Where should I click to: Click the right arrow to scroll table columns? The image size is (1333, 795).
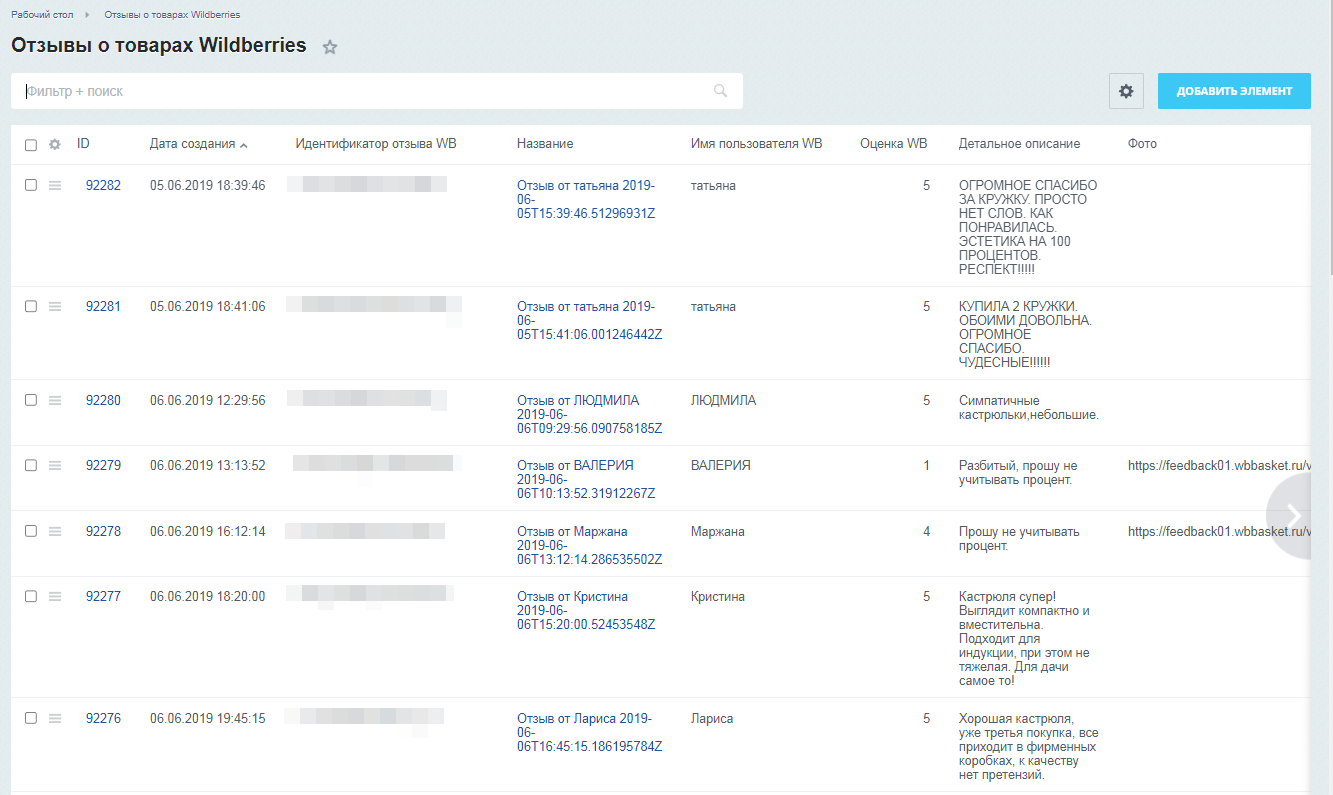pyautogui.click(x=1294, y=515)
